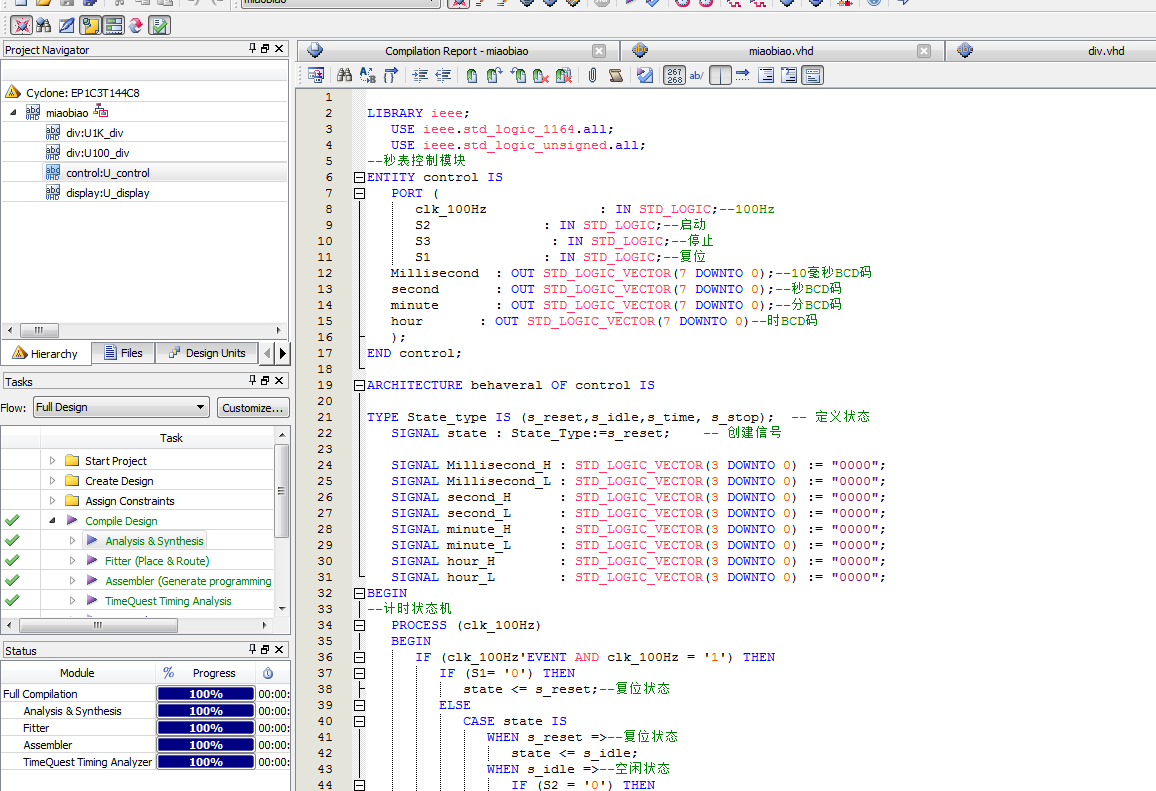Click the paperclip icon in editor toolbar

point(592,75)
